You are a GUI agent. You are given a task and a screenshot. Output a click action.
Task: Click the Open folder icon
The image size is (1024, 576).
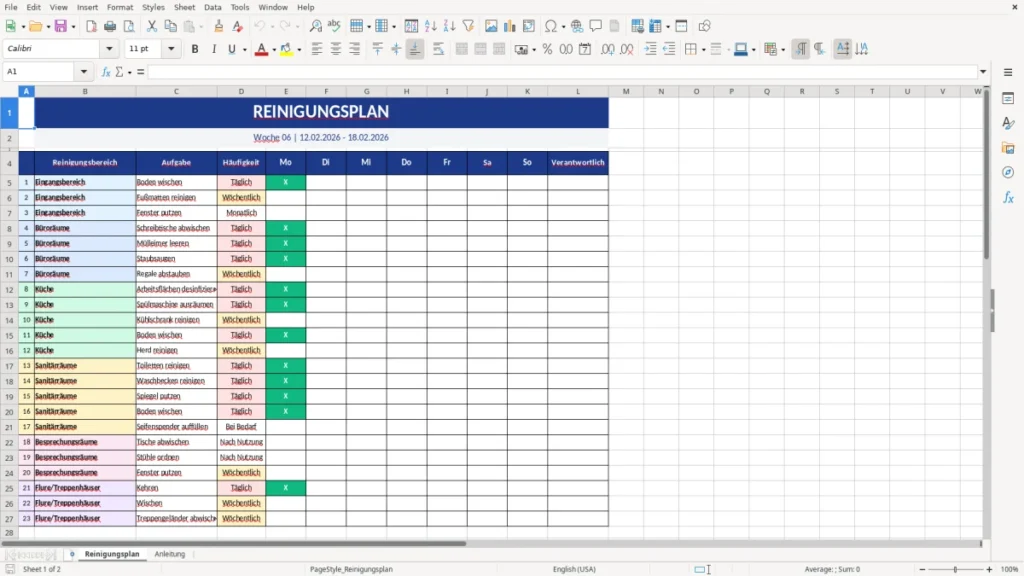tap(35, 26)
